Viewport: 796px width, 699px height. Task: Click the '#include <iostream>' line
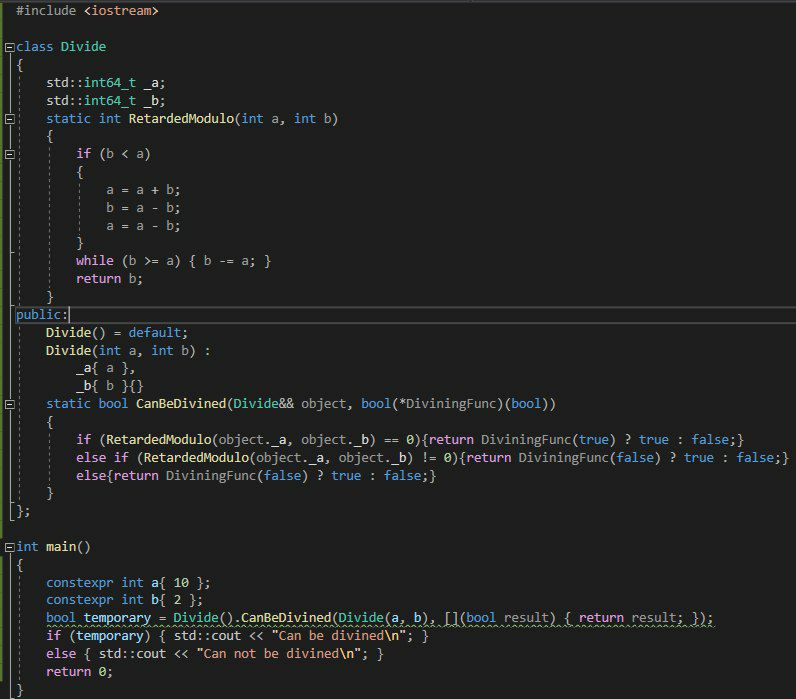[x=87, y=11]
